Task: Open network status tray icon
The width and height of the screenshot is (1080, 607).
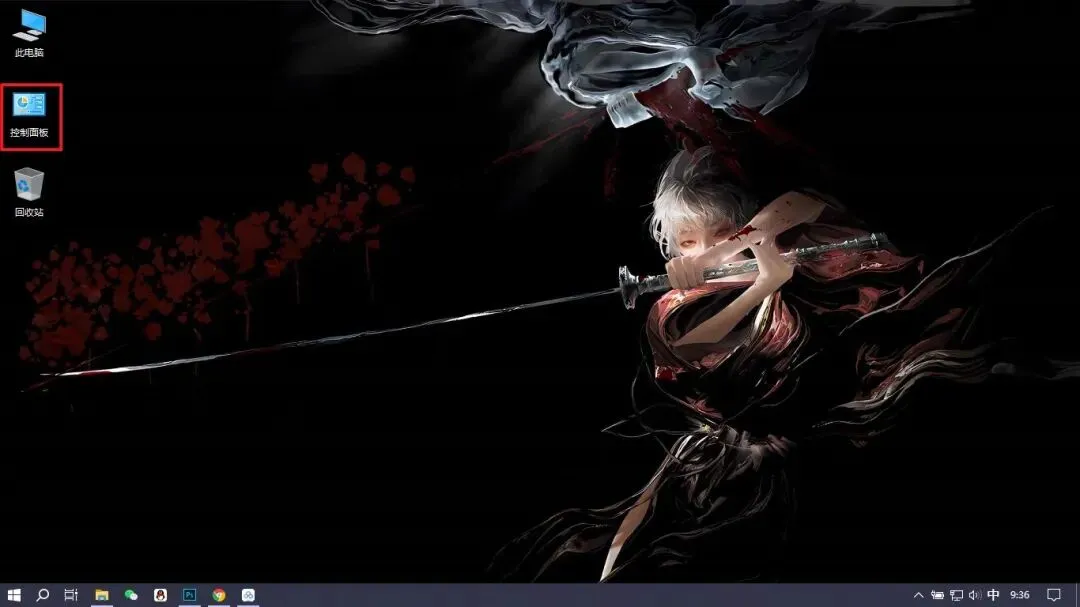Action: [957, 595]
